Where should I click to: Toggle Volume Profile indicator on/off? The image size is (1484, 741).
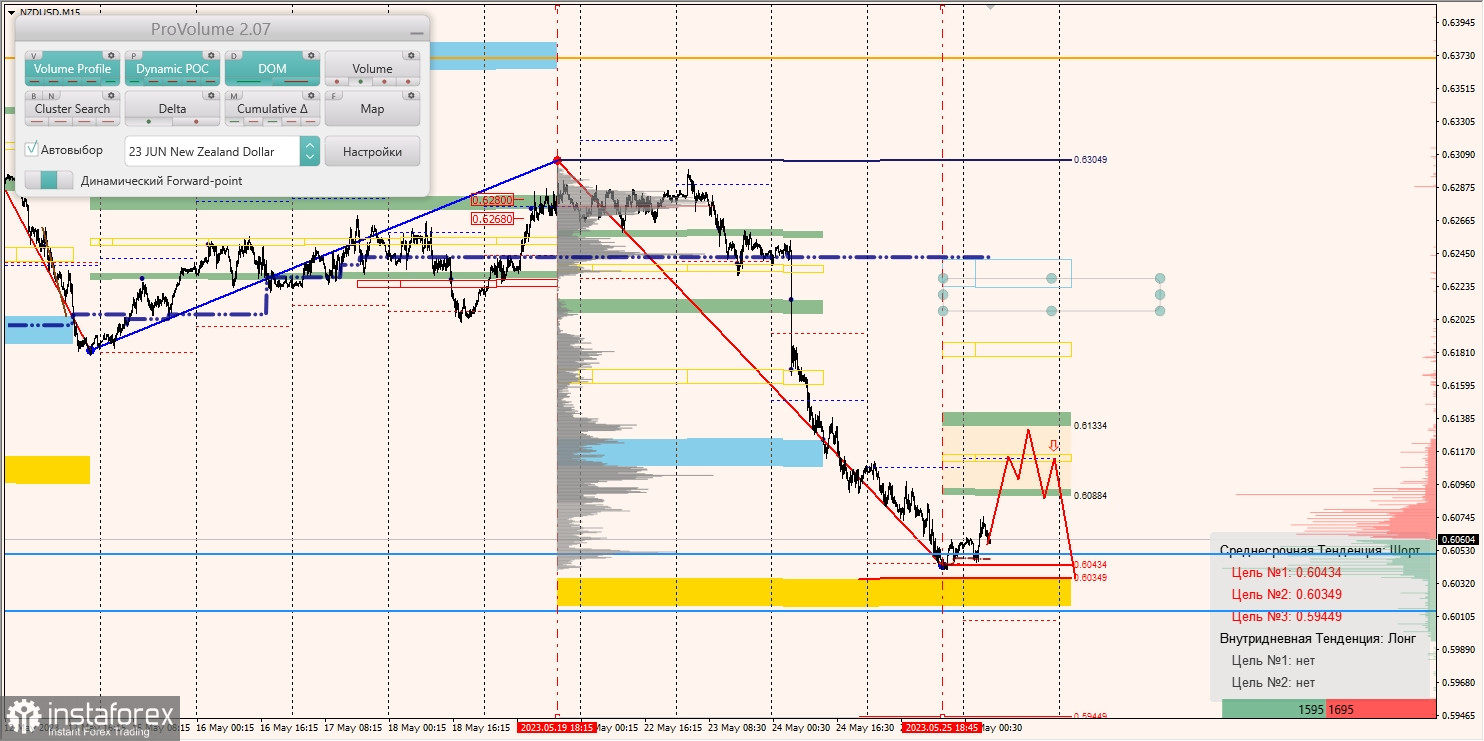(72, 68)
